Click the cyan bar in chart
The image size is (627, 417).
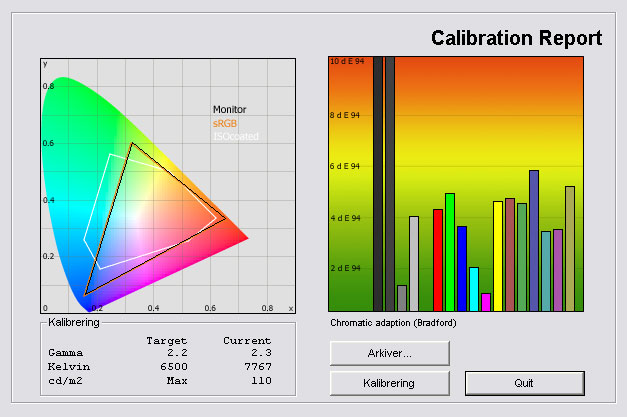coord(473,289)
